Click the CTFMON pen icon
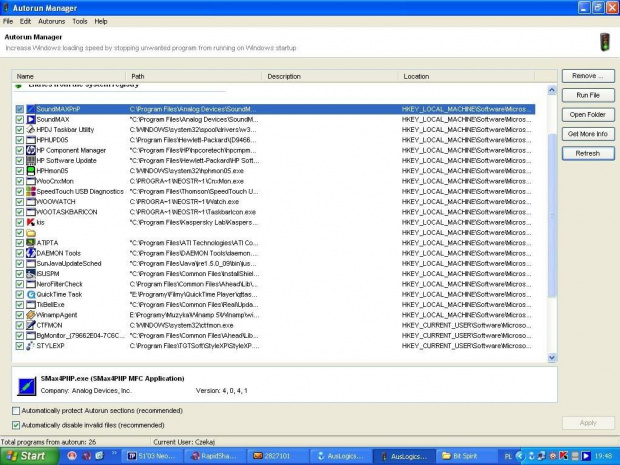This screenshot has width=620, height=465. pos(31,325)
